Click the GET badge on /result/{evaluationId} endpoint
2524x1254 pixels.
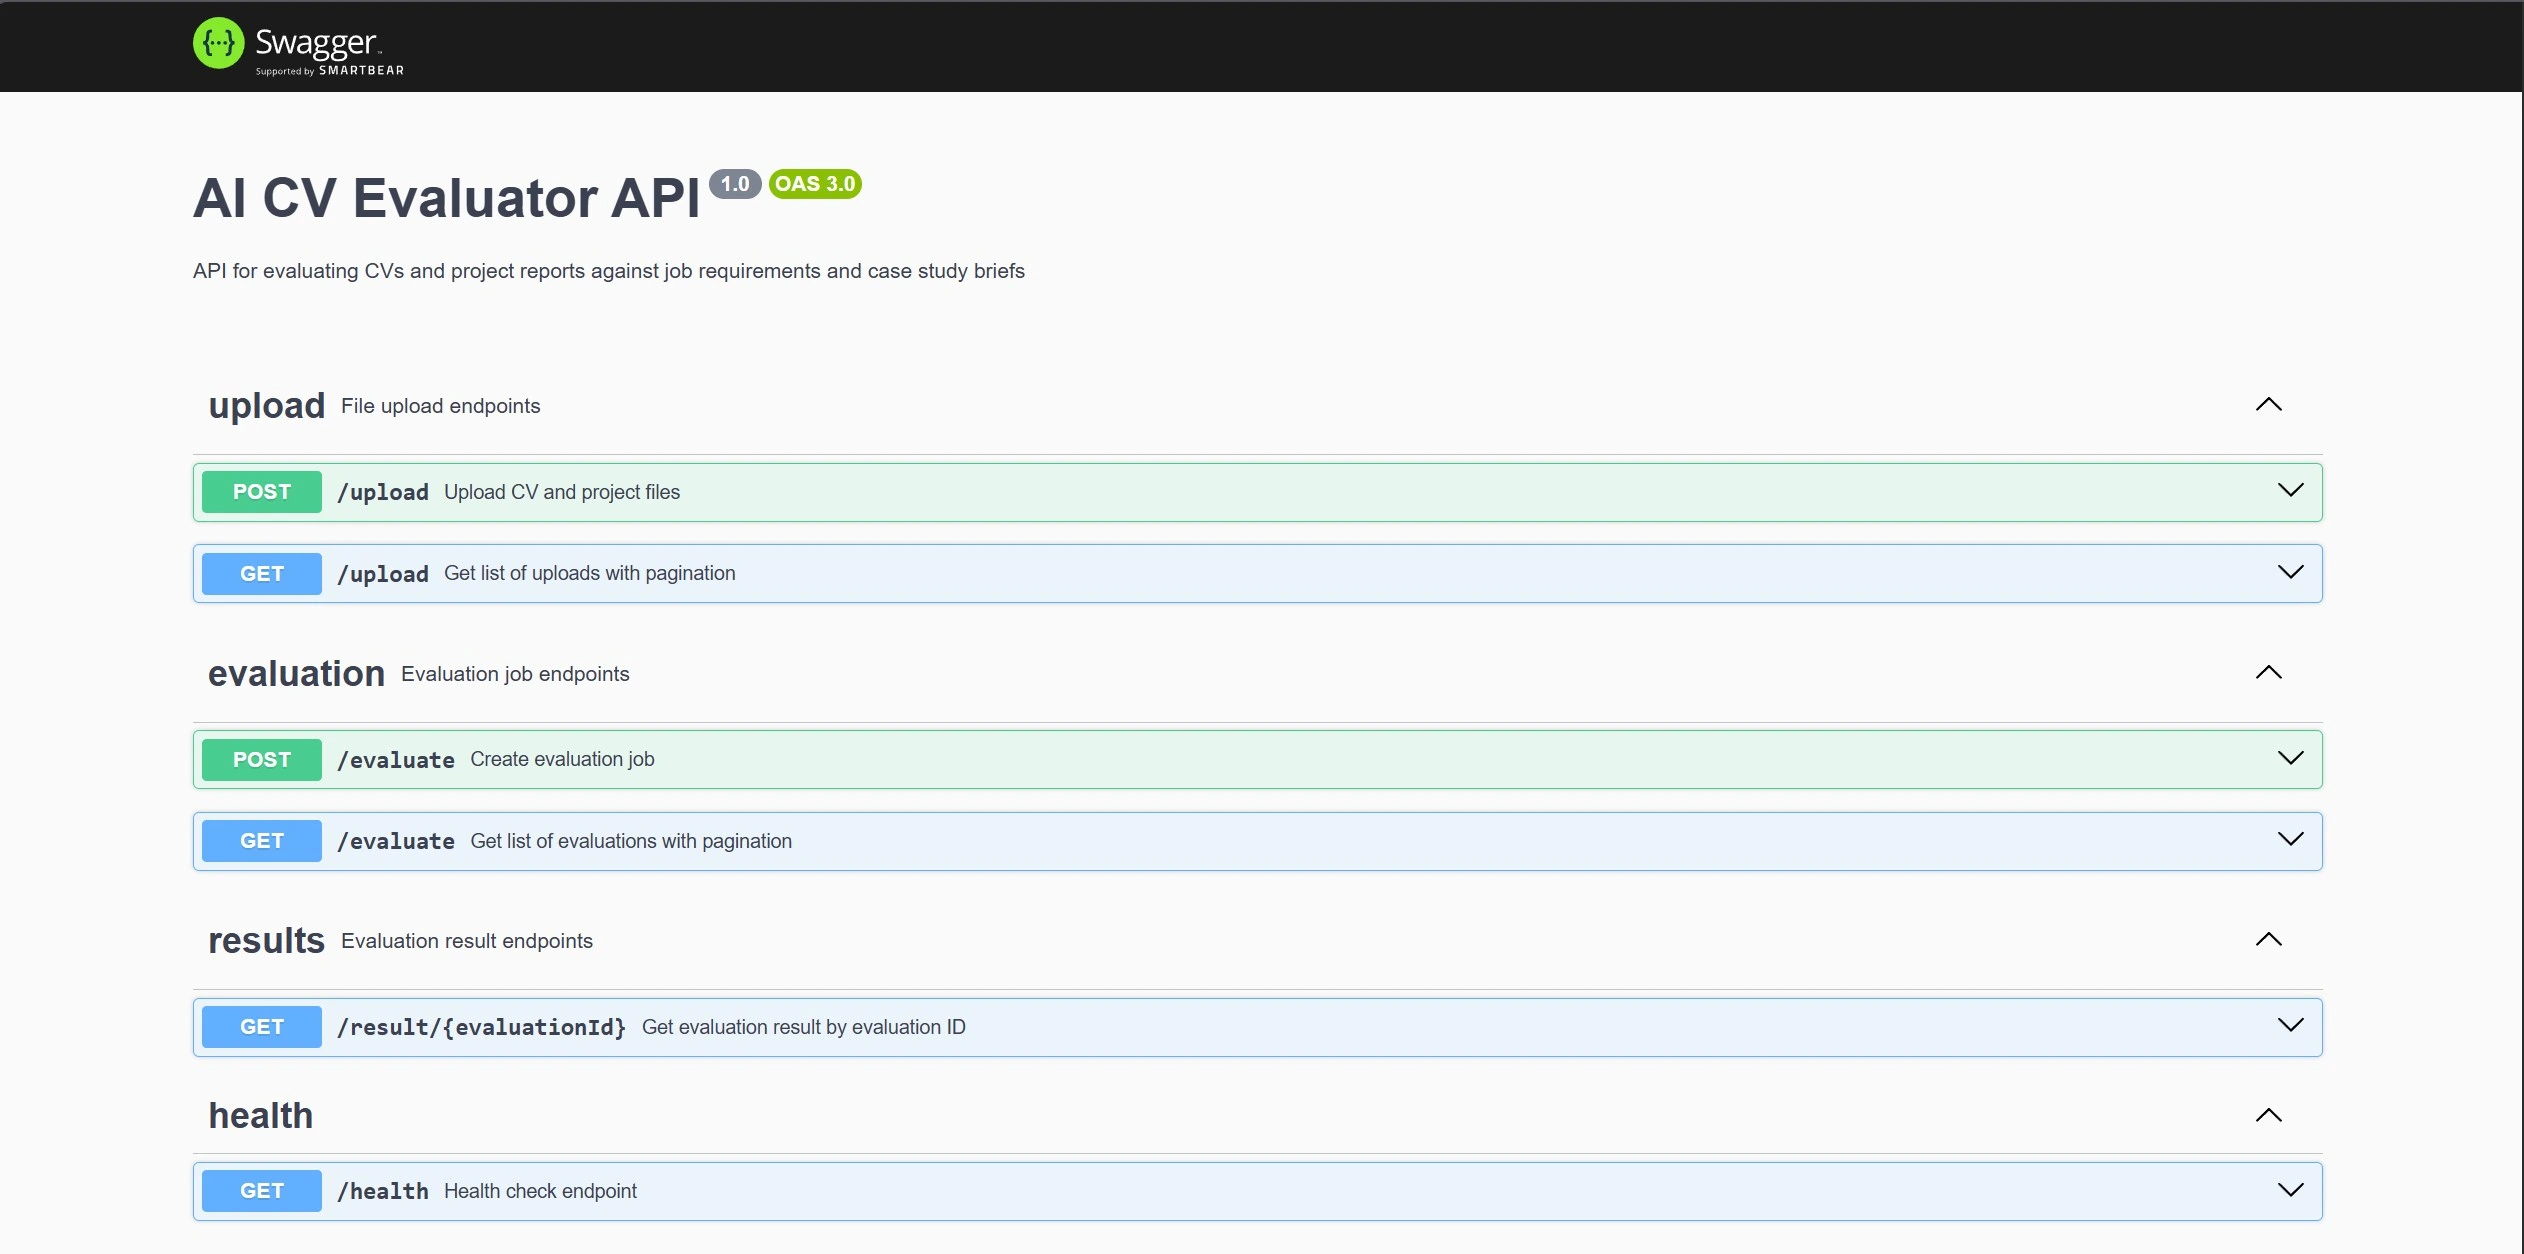coord(260,1026)
